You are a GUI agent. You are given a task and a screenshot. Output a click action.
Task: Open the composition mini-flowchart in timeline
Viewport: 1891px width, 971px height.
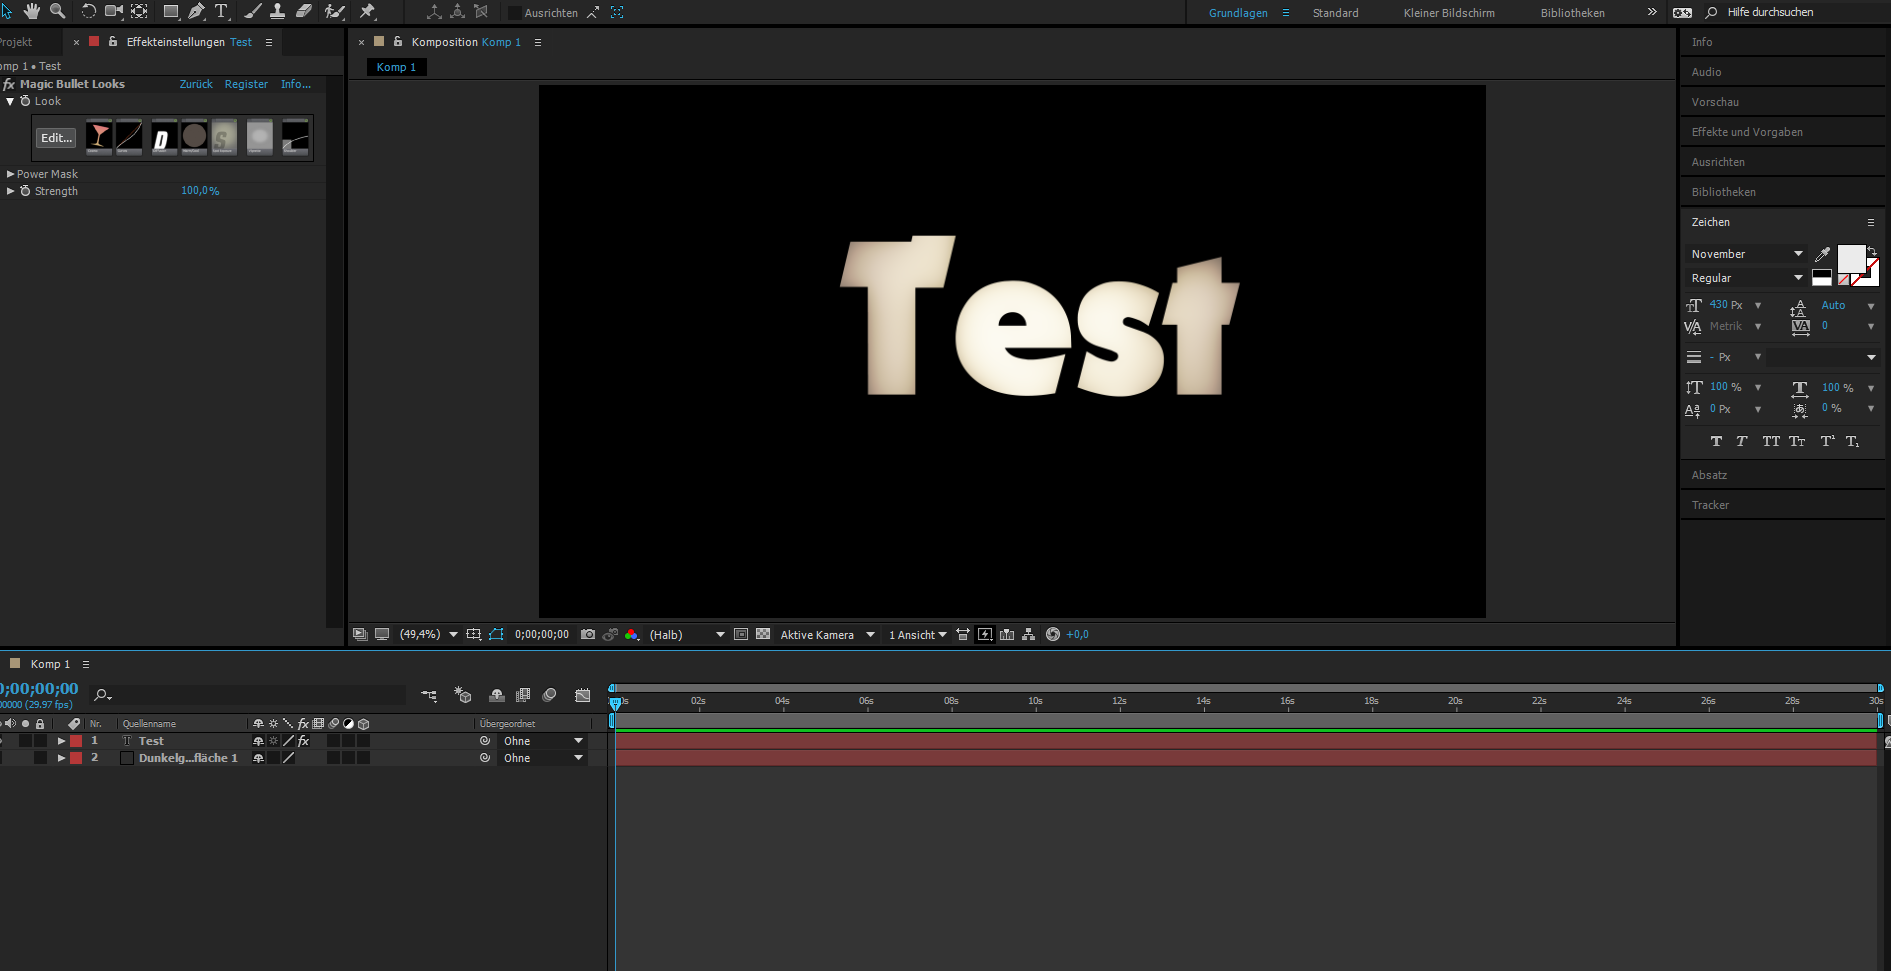[x=429, y=695]
